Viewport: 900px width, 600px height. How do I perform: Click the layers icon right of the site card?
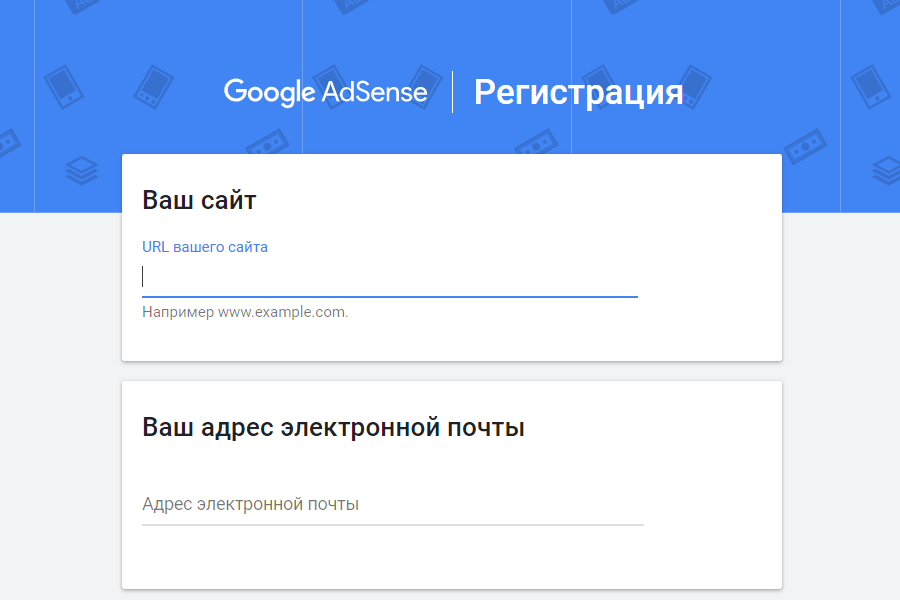886,171
